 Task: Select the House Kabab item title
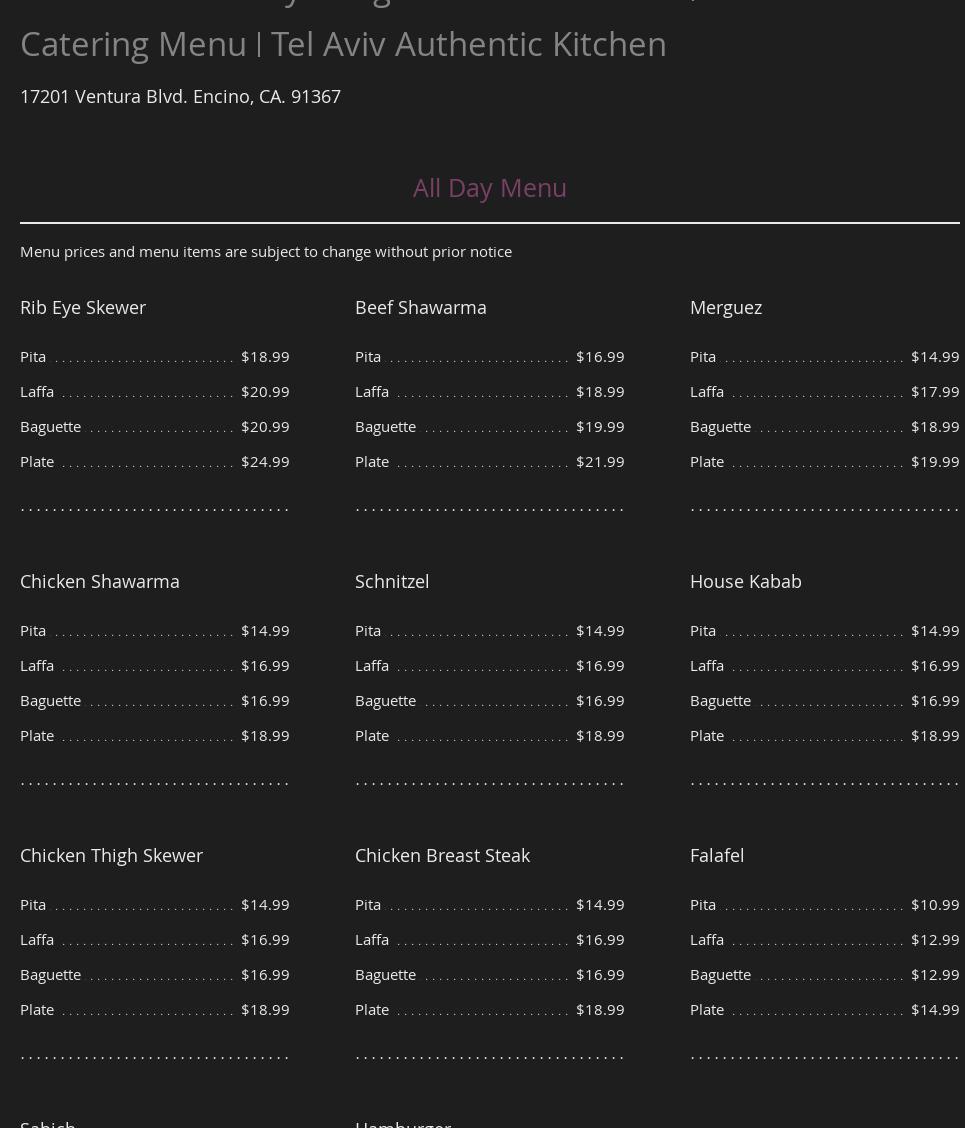(745, 581)
